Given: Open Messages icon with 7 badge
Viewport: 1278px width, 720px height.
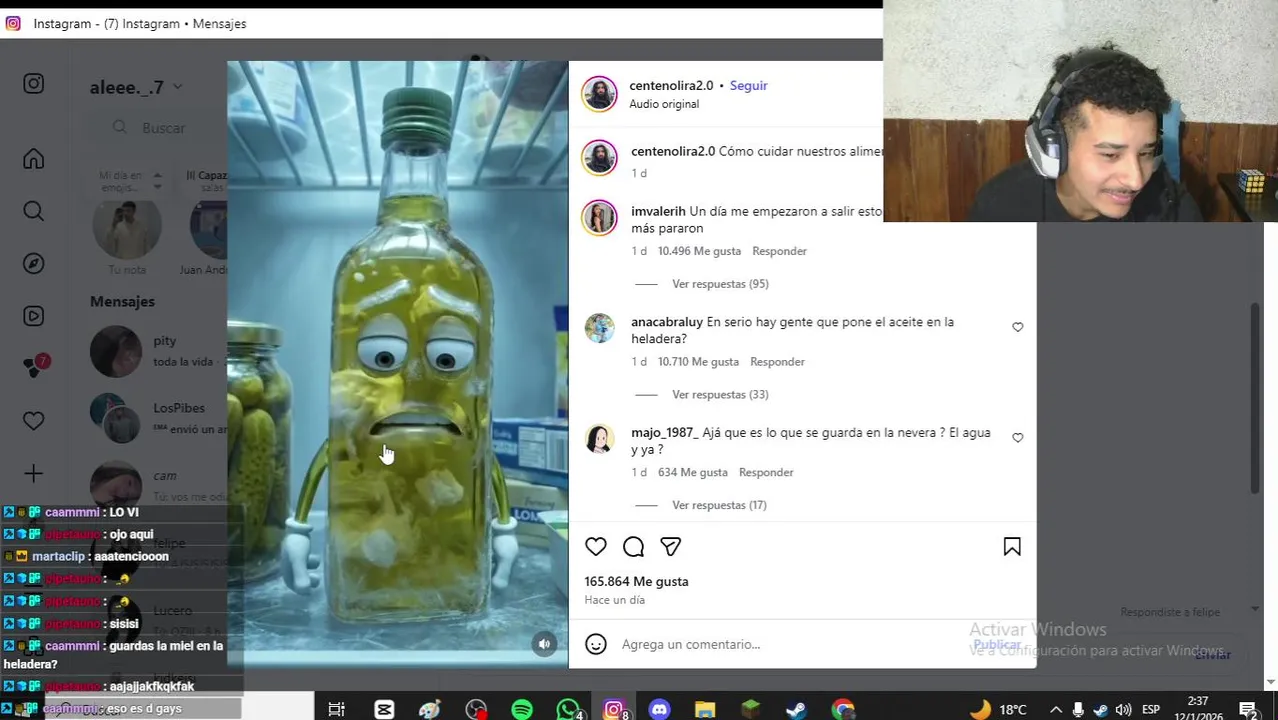Looking at the screenshot, I should click(35, 367).
